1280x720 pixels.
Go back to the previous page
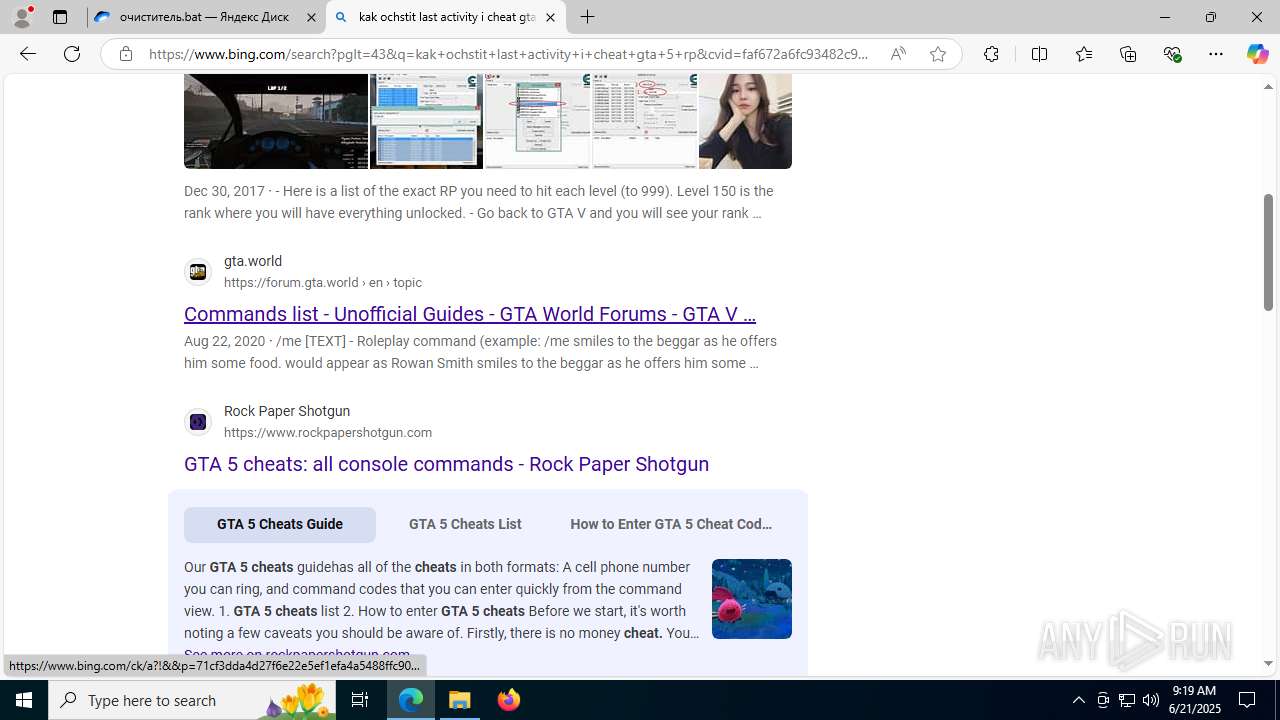(27, 54)
